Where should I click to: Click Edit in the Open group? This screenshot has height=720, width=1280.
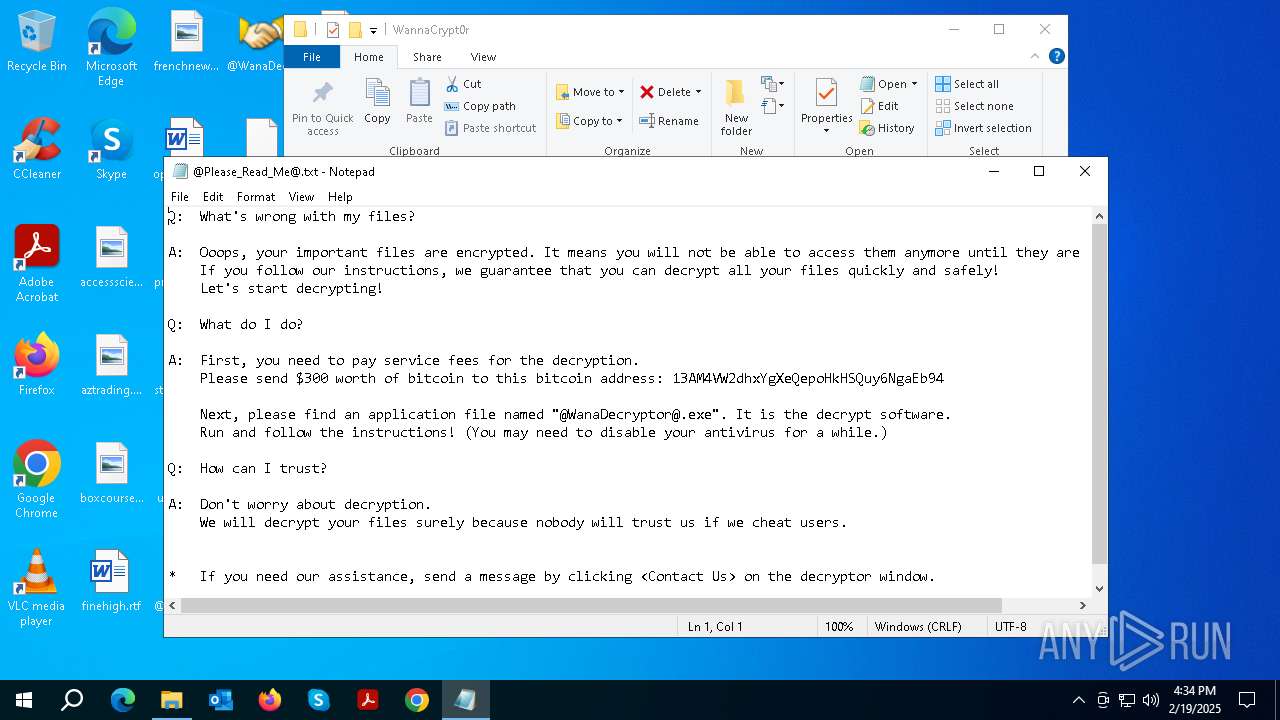point(880,106)
